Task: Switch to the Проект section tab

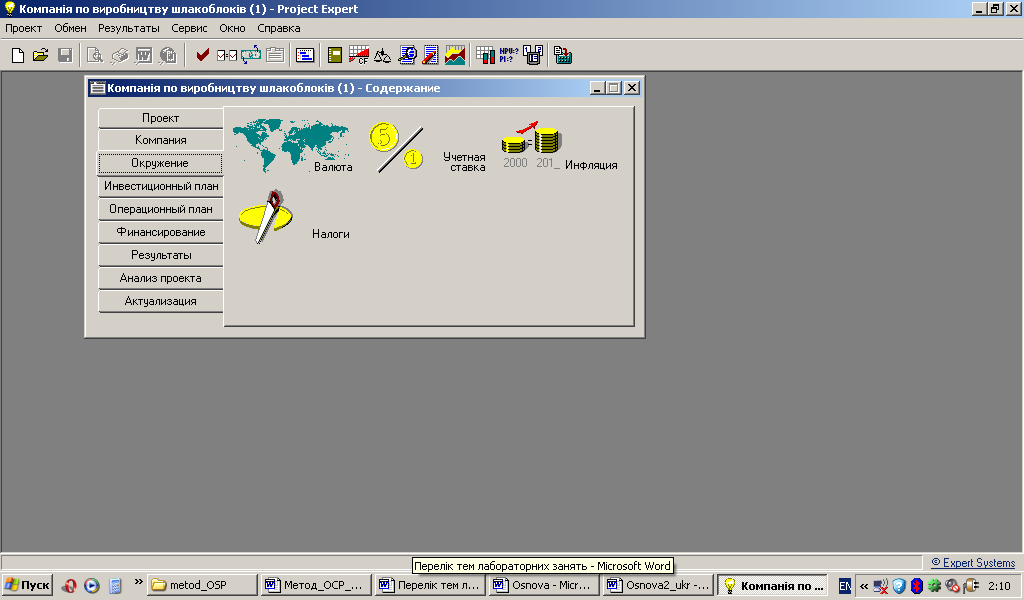Action: pyautogui.click(x=161, y=118)
